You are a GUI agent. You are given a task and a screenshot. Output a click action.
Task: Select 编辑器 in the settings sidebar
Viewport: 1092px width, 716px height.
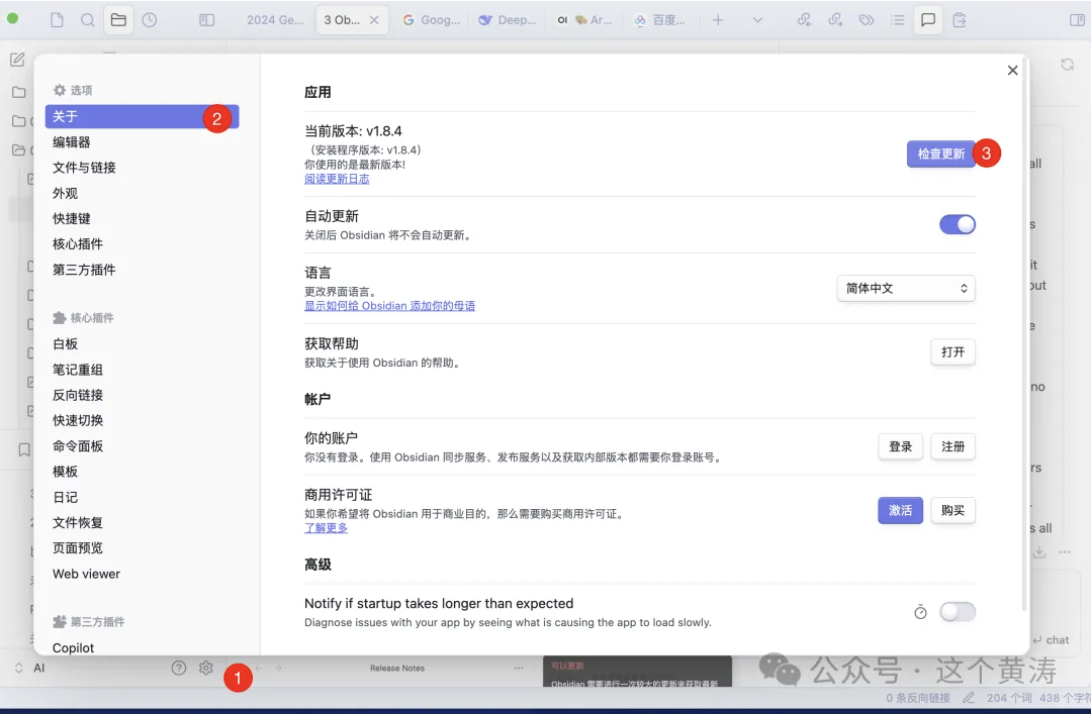[x=72, y=142]
